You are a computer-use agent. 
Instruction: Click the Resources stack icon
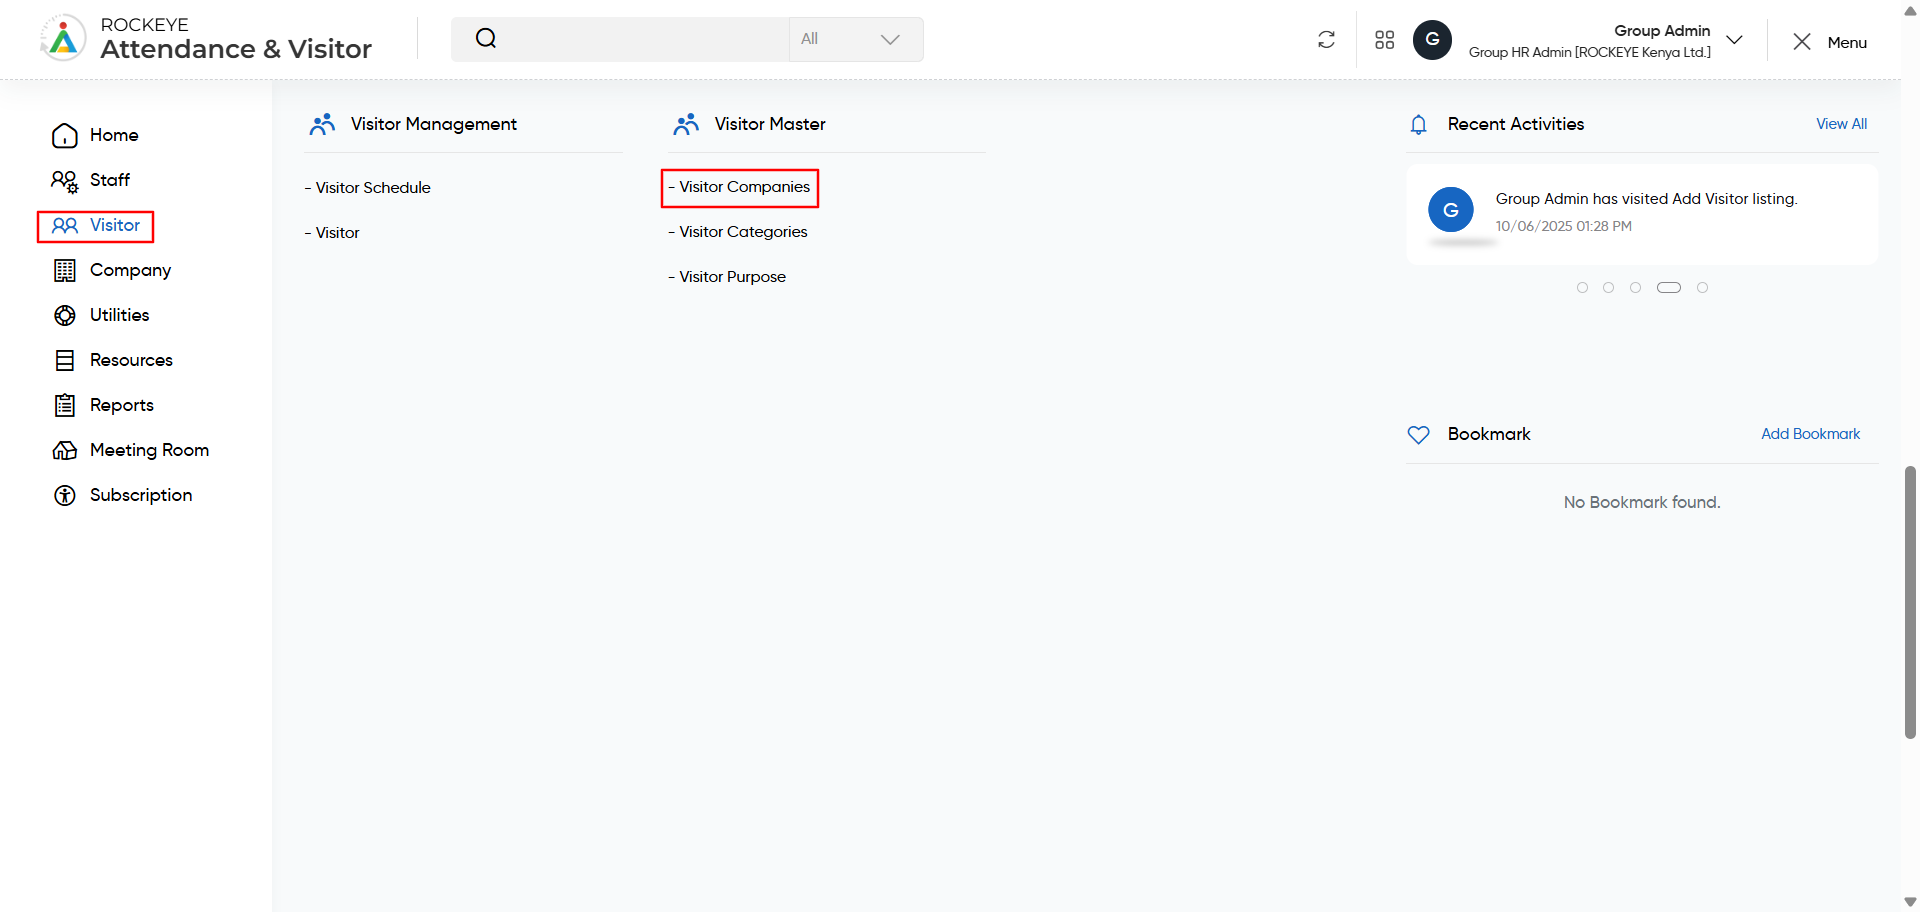(65, 360)
